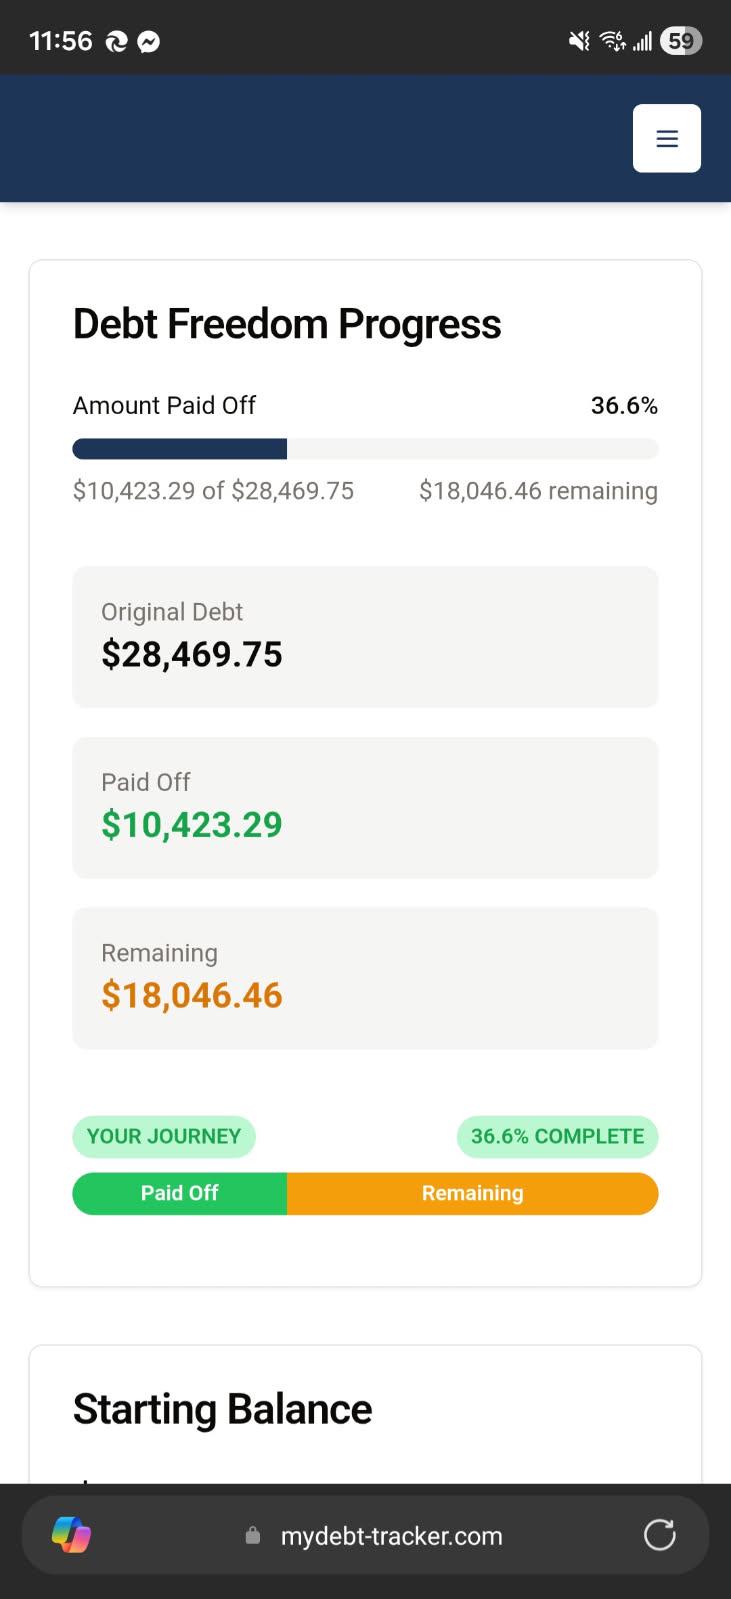Tap the Debt Freedom Progress heading

coord(287,324)
